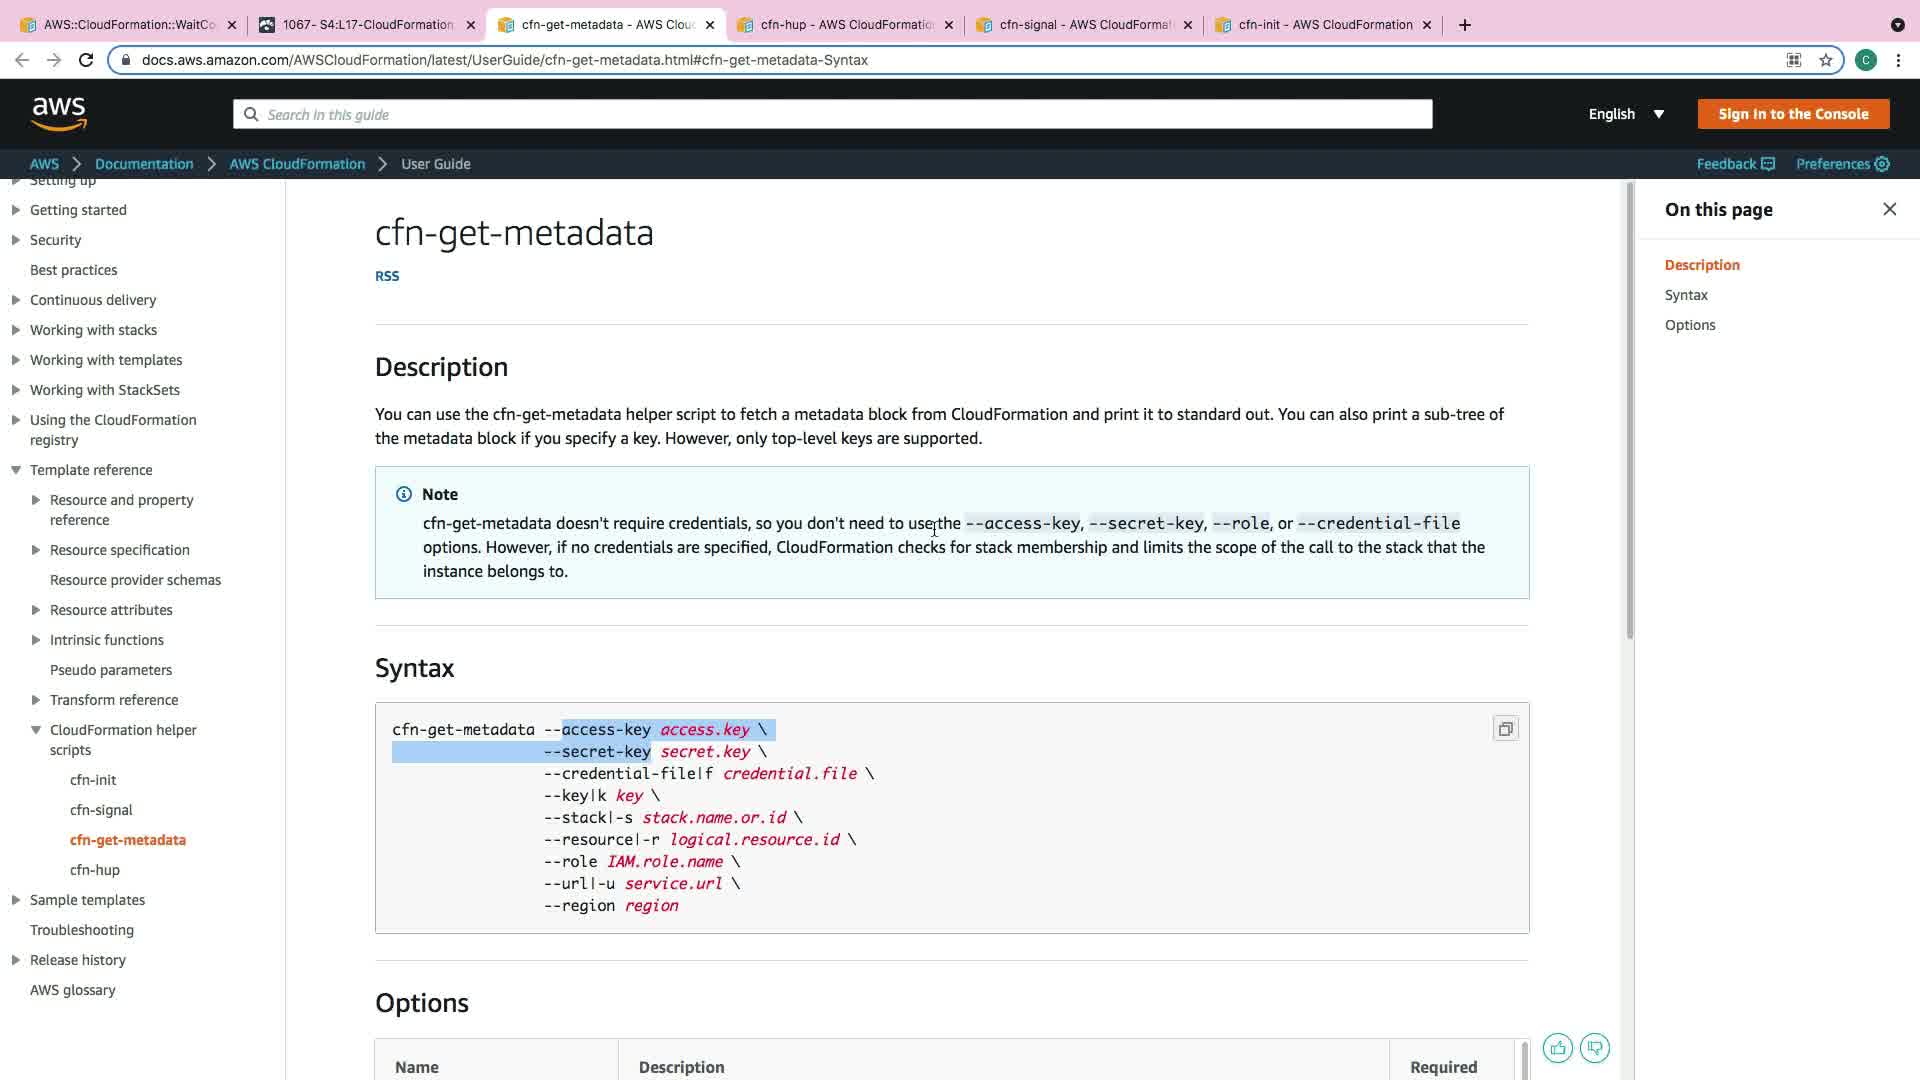Expand the Sample templates section
Image resolution: width=1920 pixels, height=1080 pixels.
[16, 900]
